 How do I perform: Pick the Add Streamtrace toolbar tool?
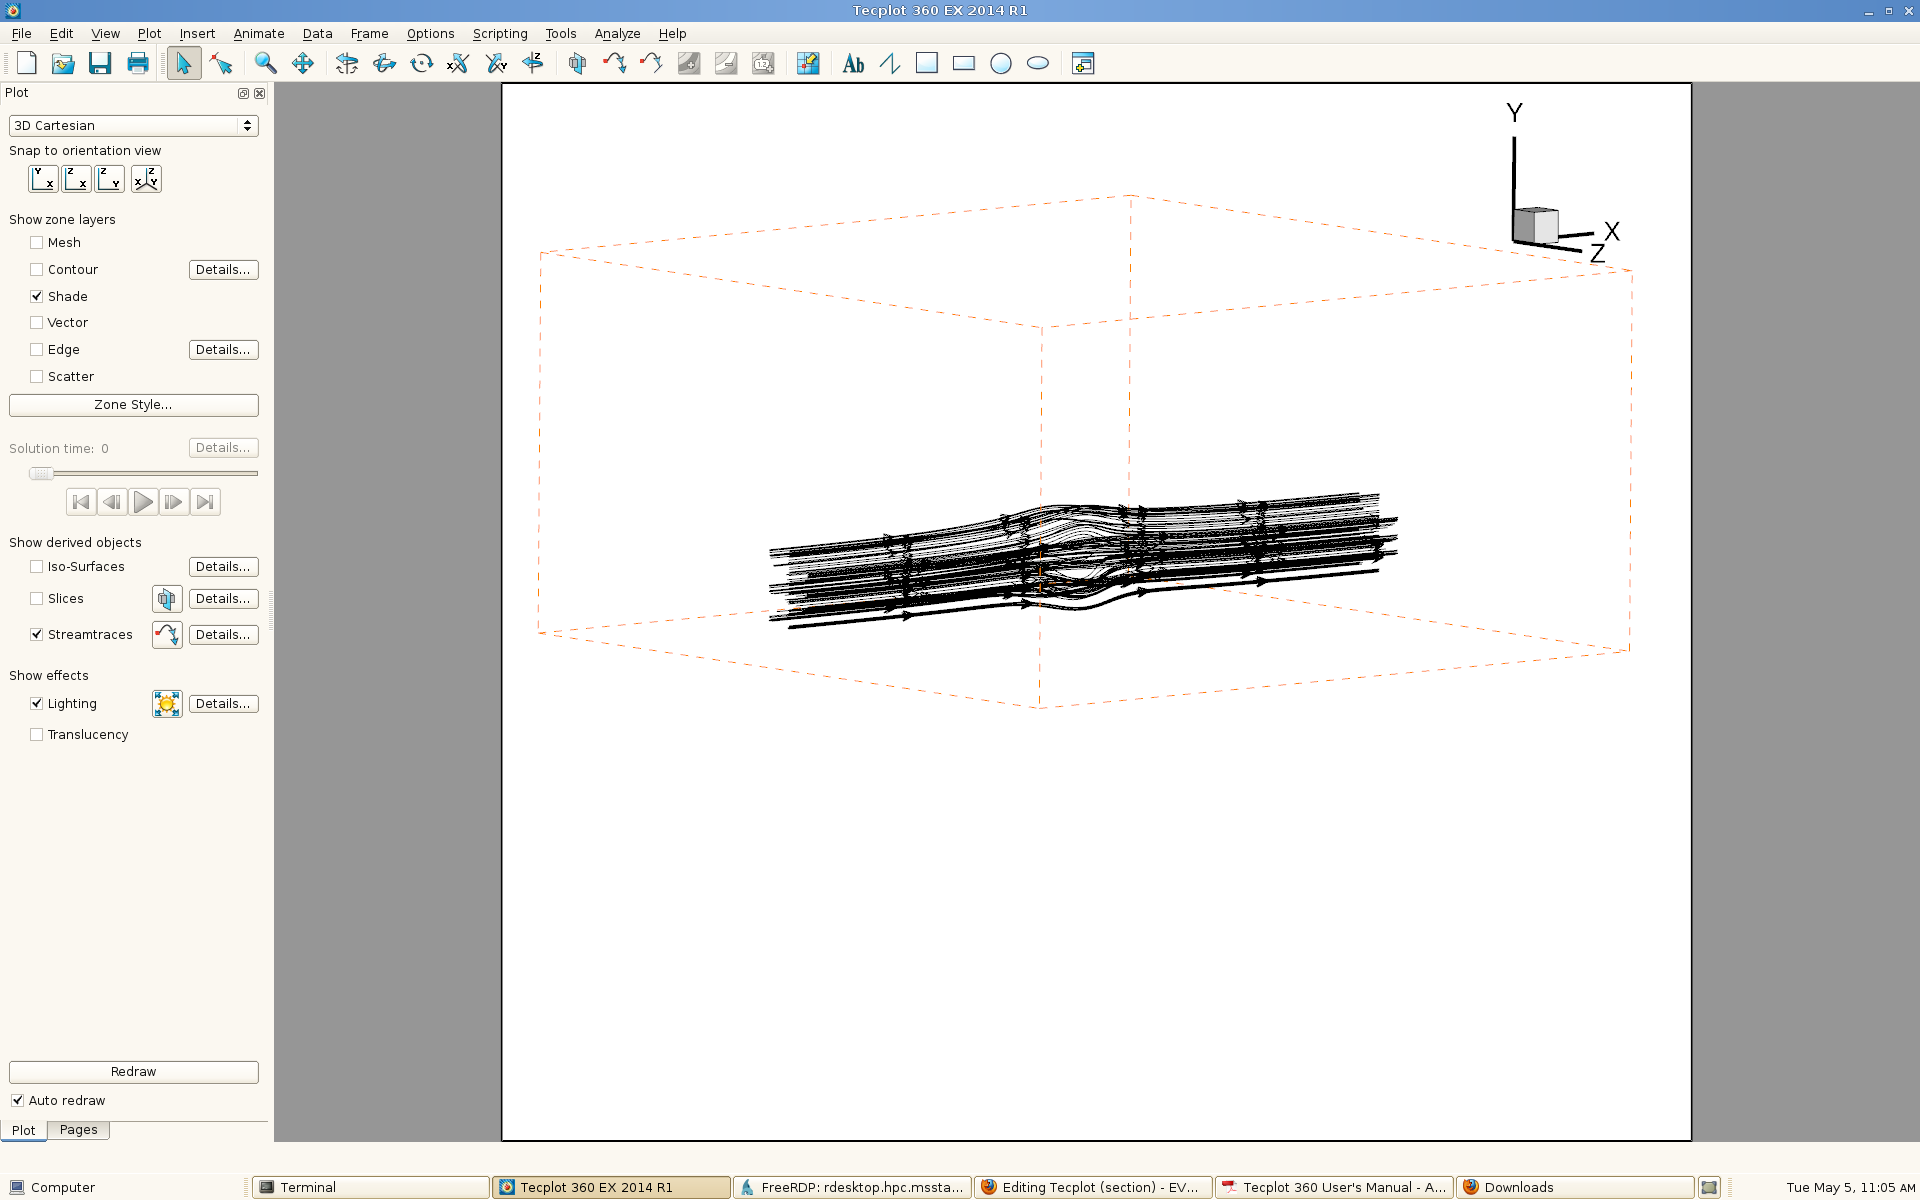tap(614, 63)
